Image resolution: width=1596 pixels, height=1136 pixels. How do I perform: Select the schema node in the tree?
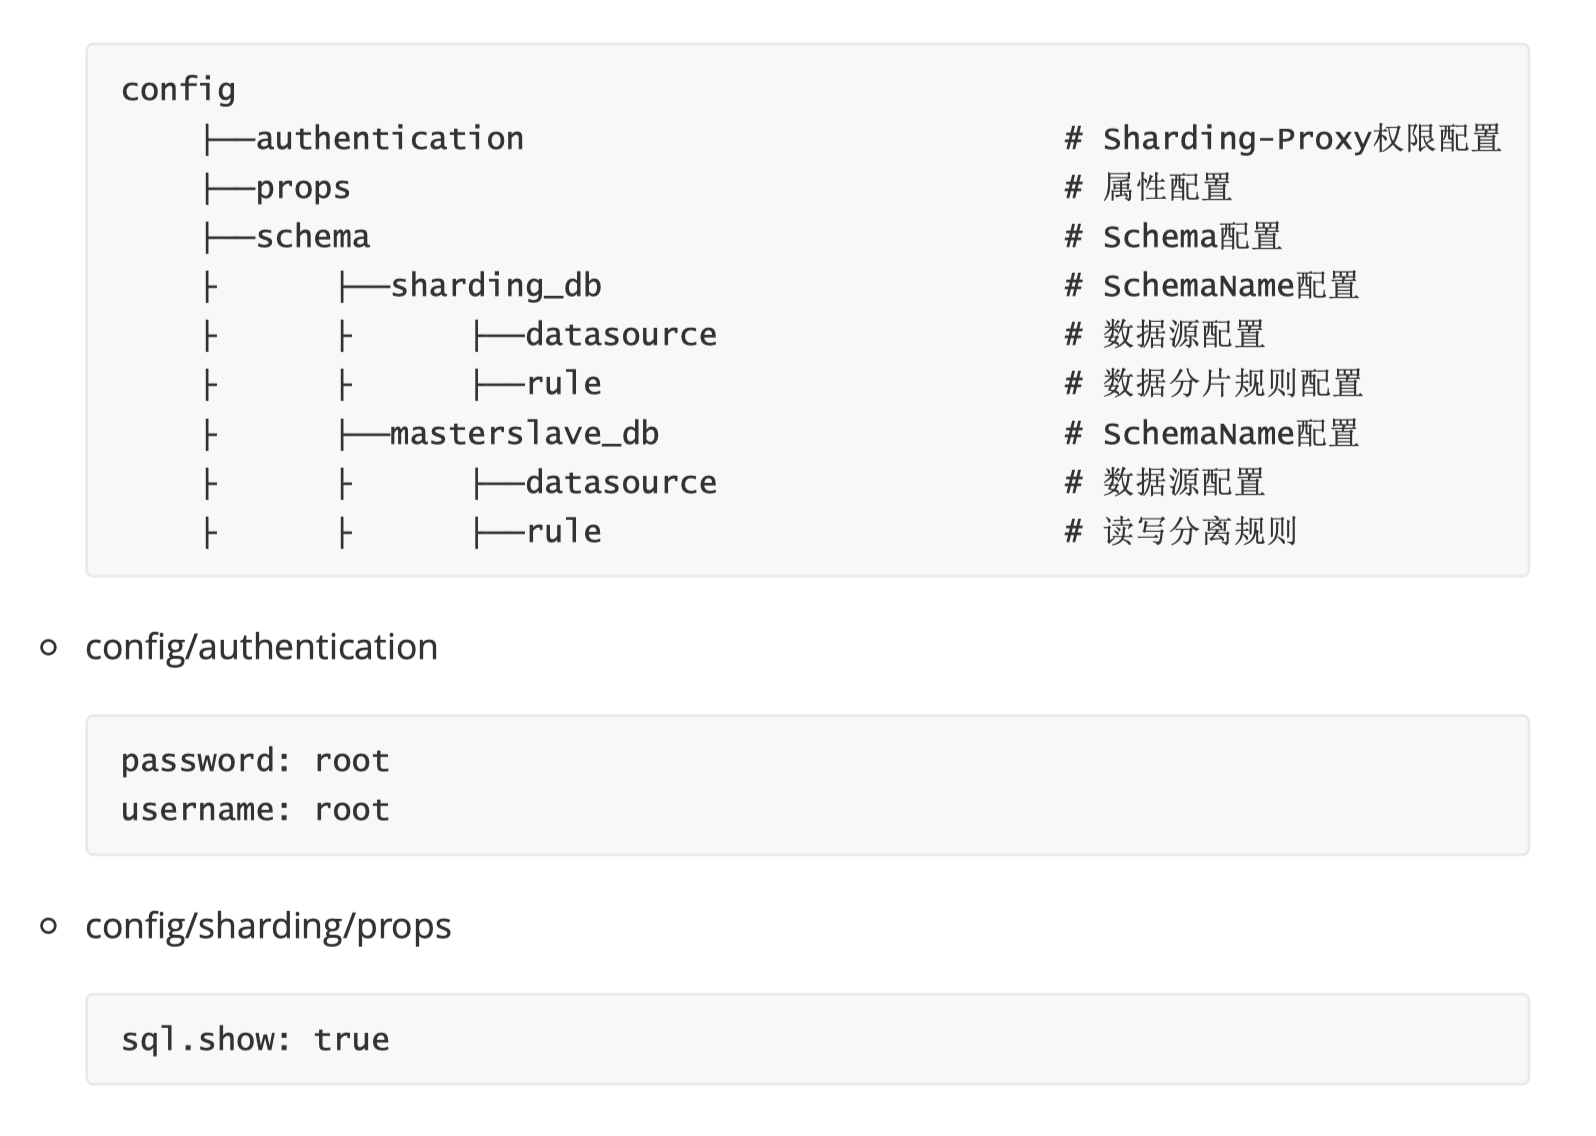pos(312,237)
